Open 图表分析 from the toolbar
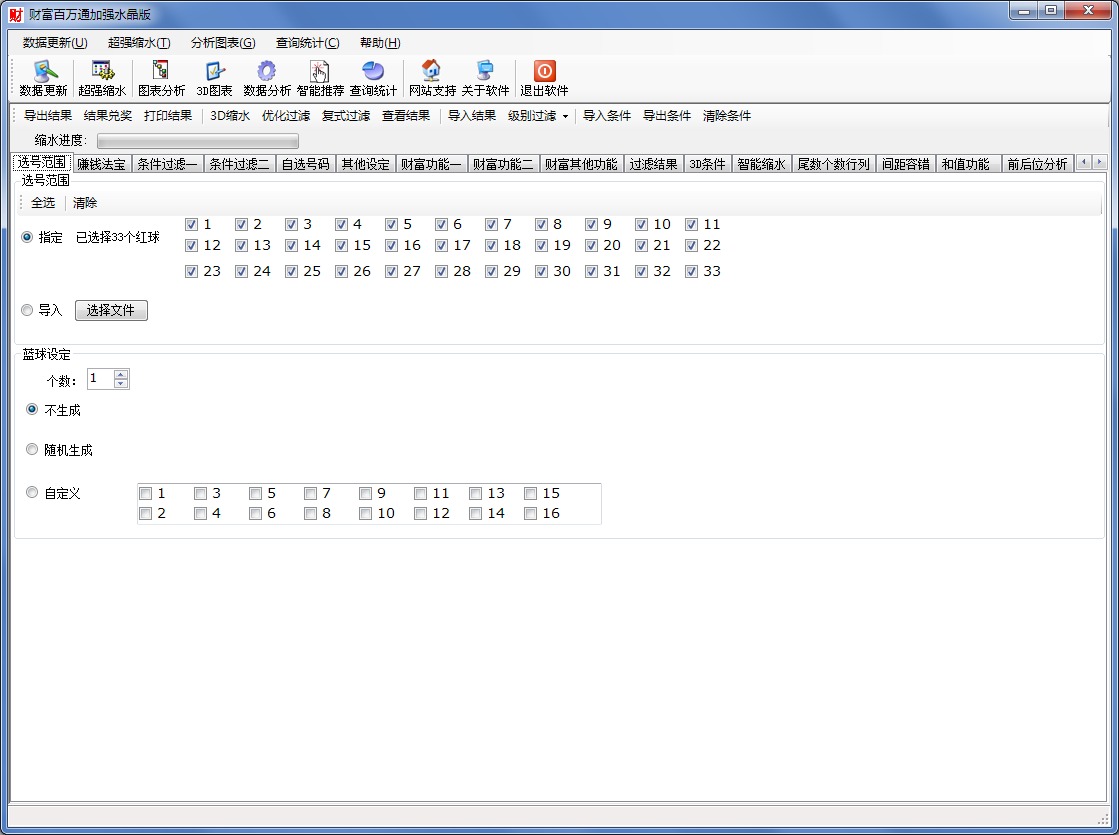Viewport: 1119px width, 835px height. [x=161, y=72]
